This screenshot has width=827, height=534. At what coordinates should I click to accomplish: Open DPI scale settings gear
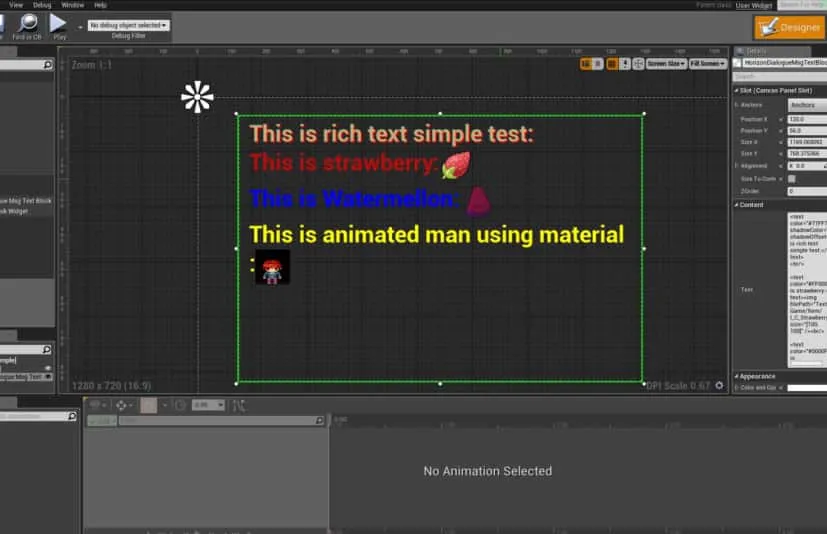pyautogui.click(x=720, y=385)
